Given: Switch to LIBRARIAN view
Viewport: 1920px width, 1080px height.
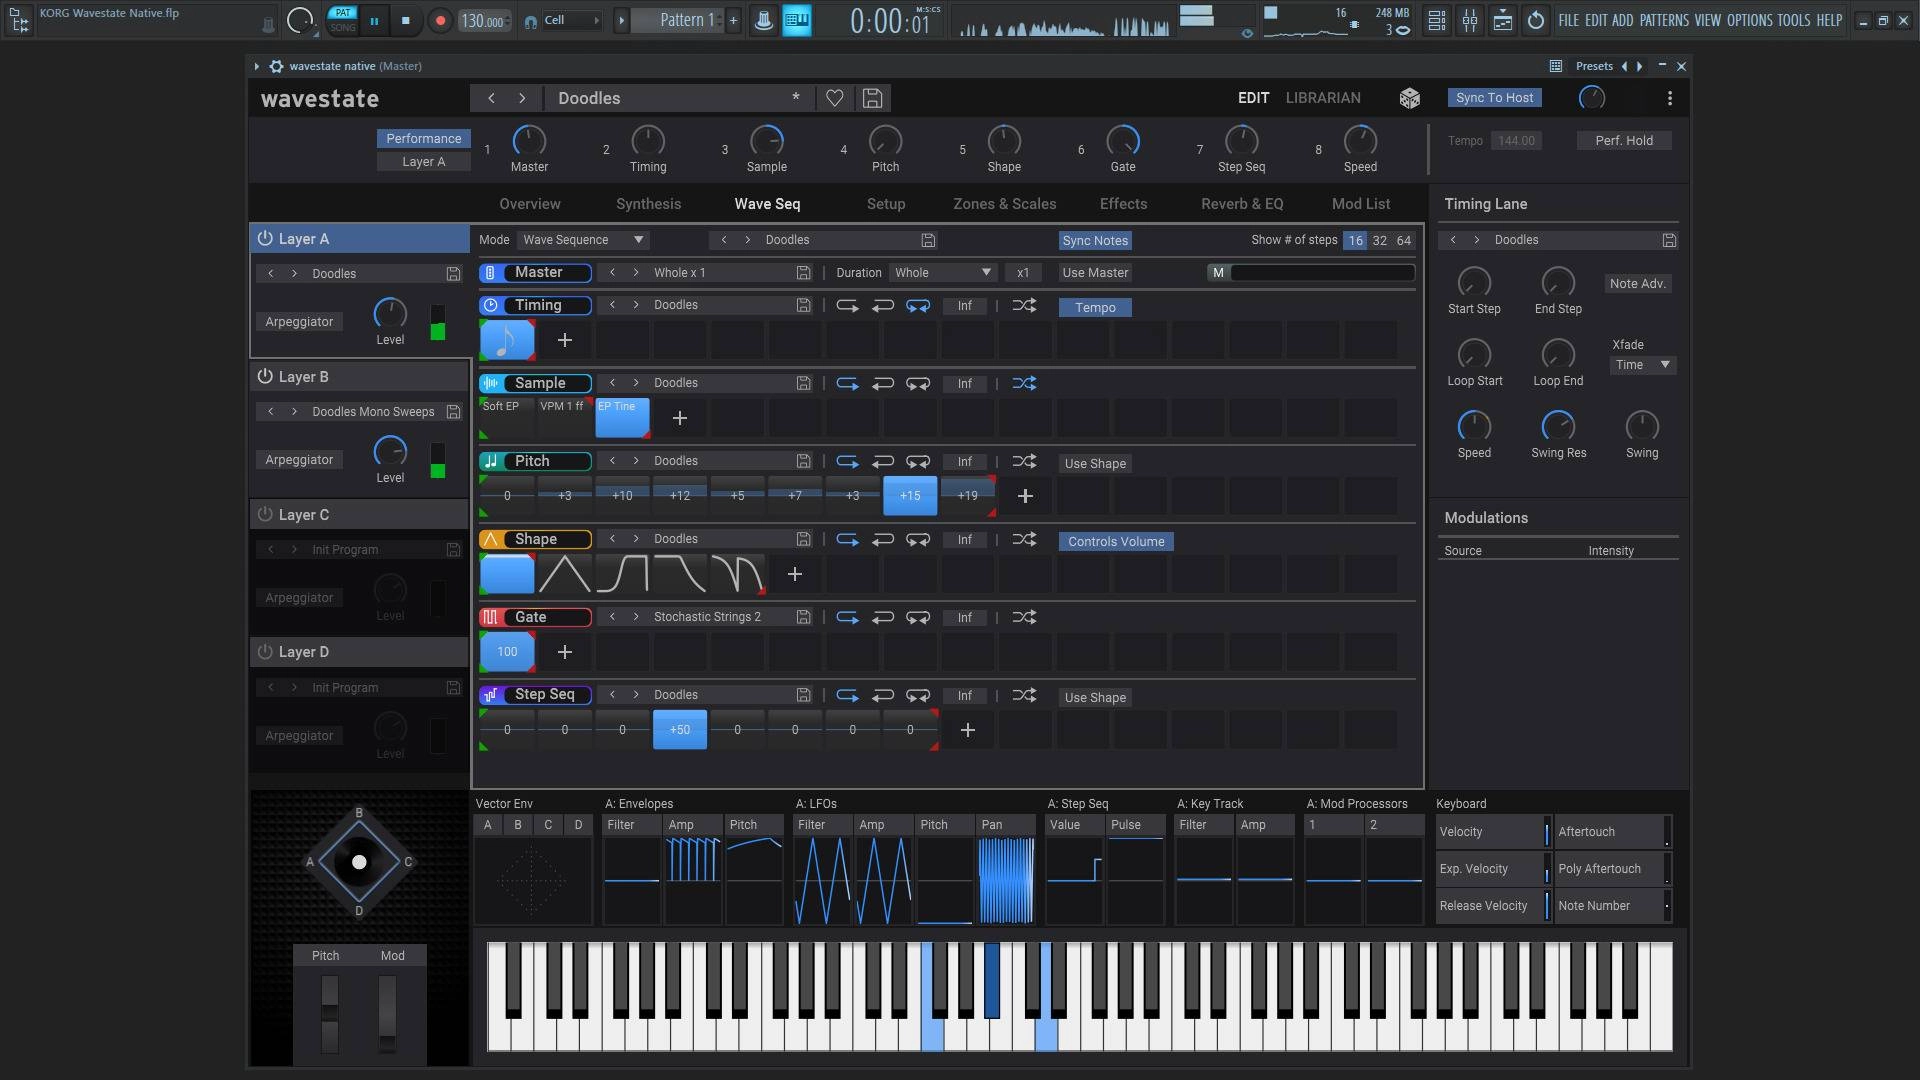Looking at the screenshot, I should [1323, 98].
